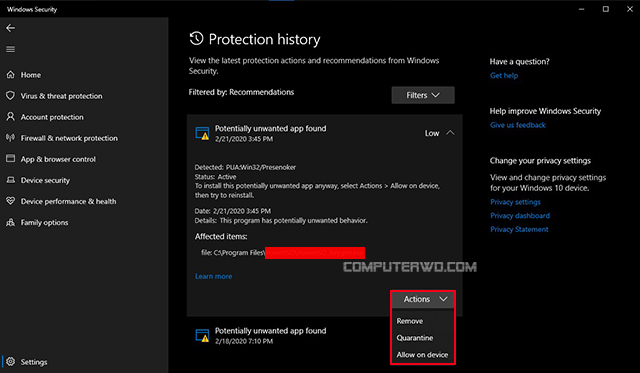Select Device performance & health heart icon
Screen dimensions: 640x373
pos(10,201)
